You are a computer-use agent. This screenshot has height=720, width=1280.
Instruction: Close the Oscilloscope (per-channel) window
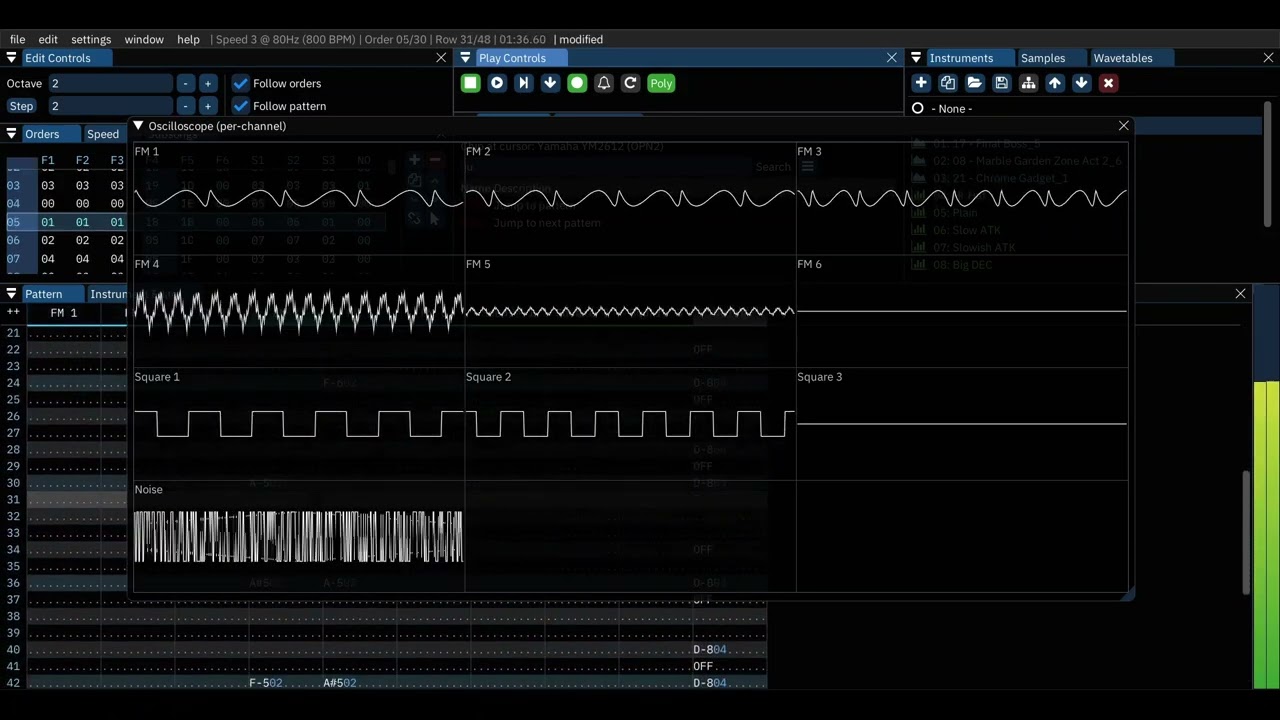[1123, 126]
